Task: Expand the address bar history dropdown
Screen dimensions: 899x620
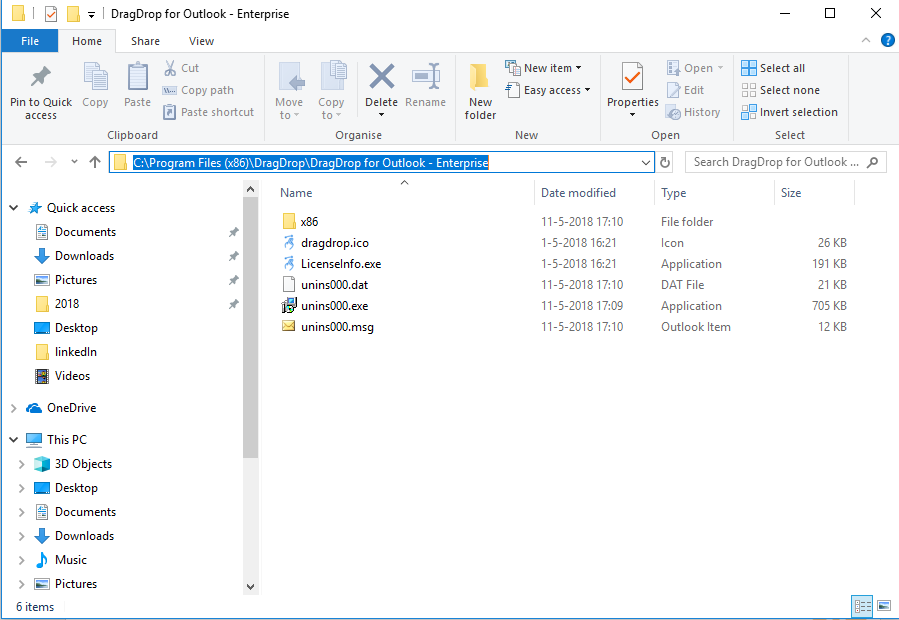Action: 646,162
